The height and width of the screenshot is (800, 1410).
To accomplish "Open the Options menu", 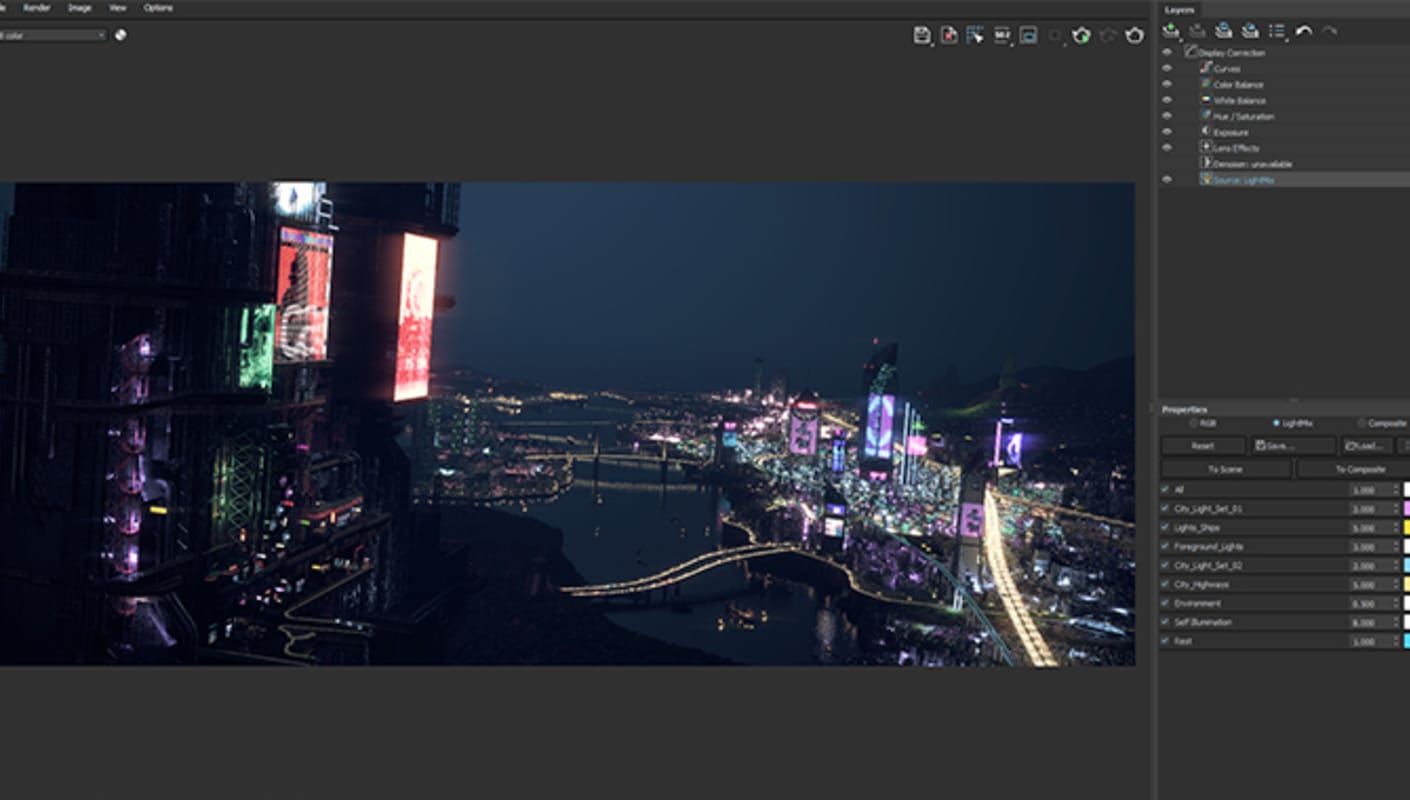I will [158, 8].
